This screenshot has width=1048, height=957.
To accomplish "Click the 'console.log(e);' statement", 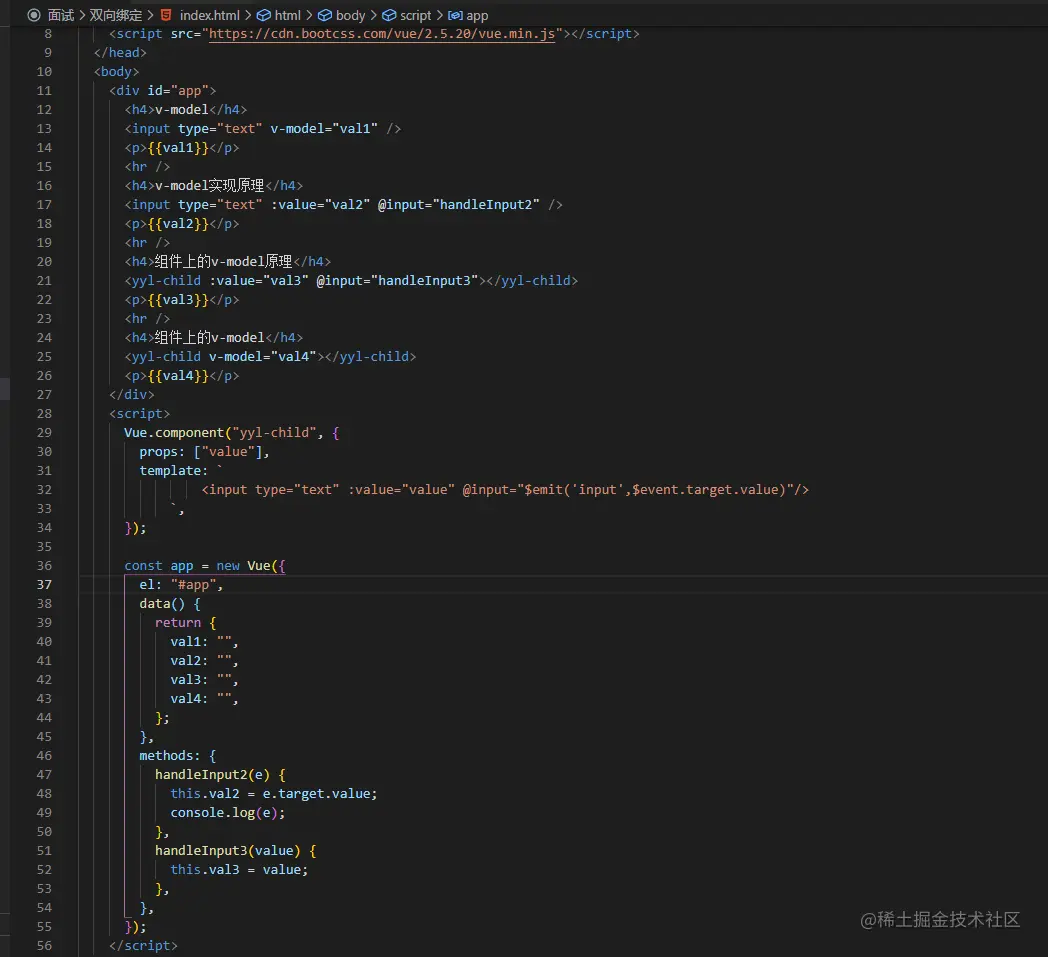I will click(x=227, y=813).
